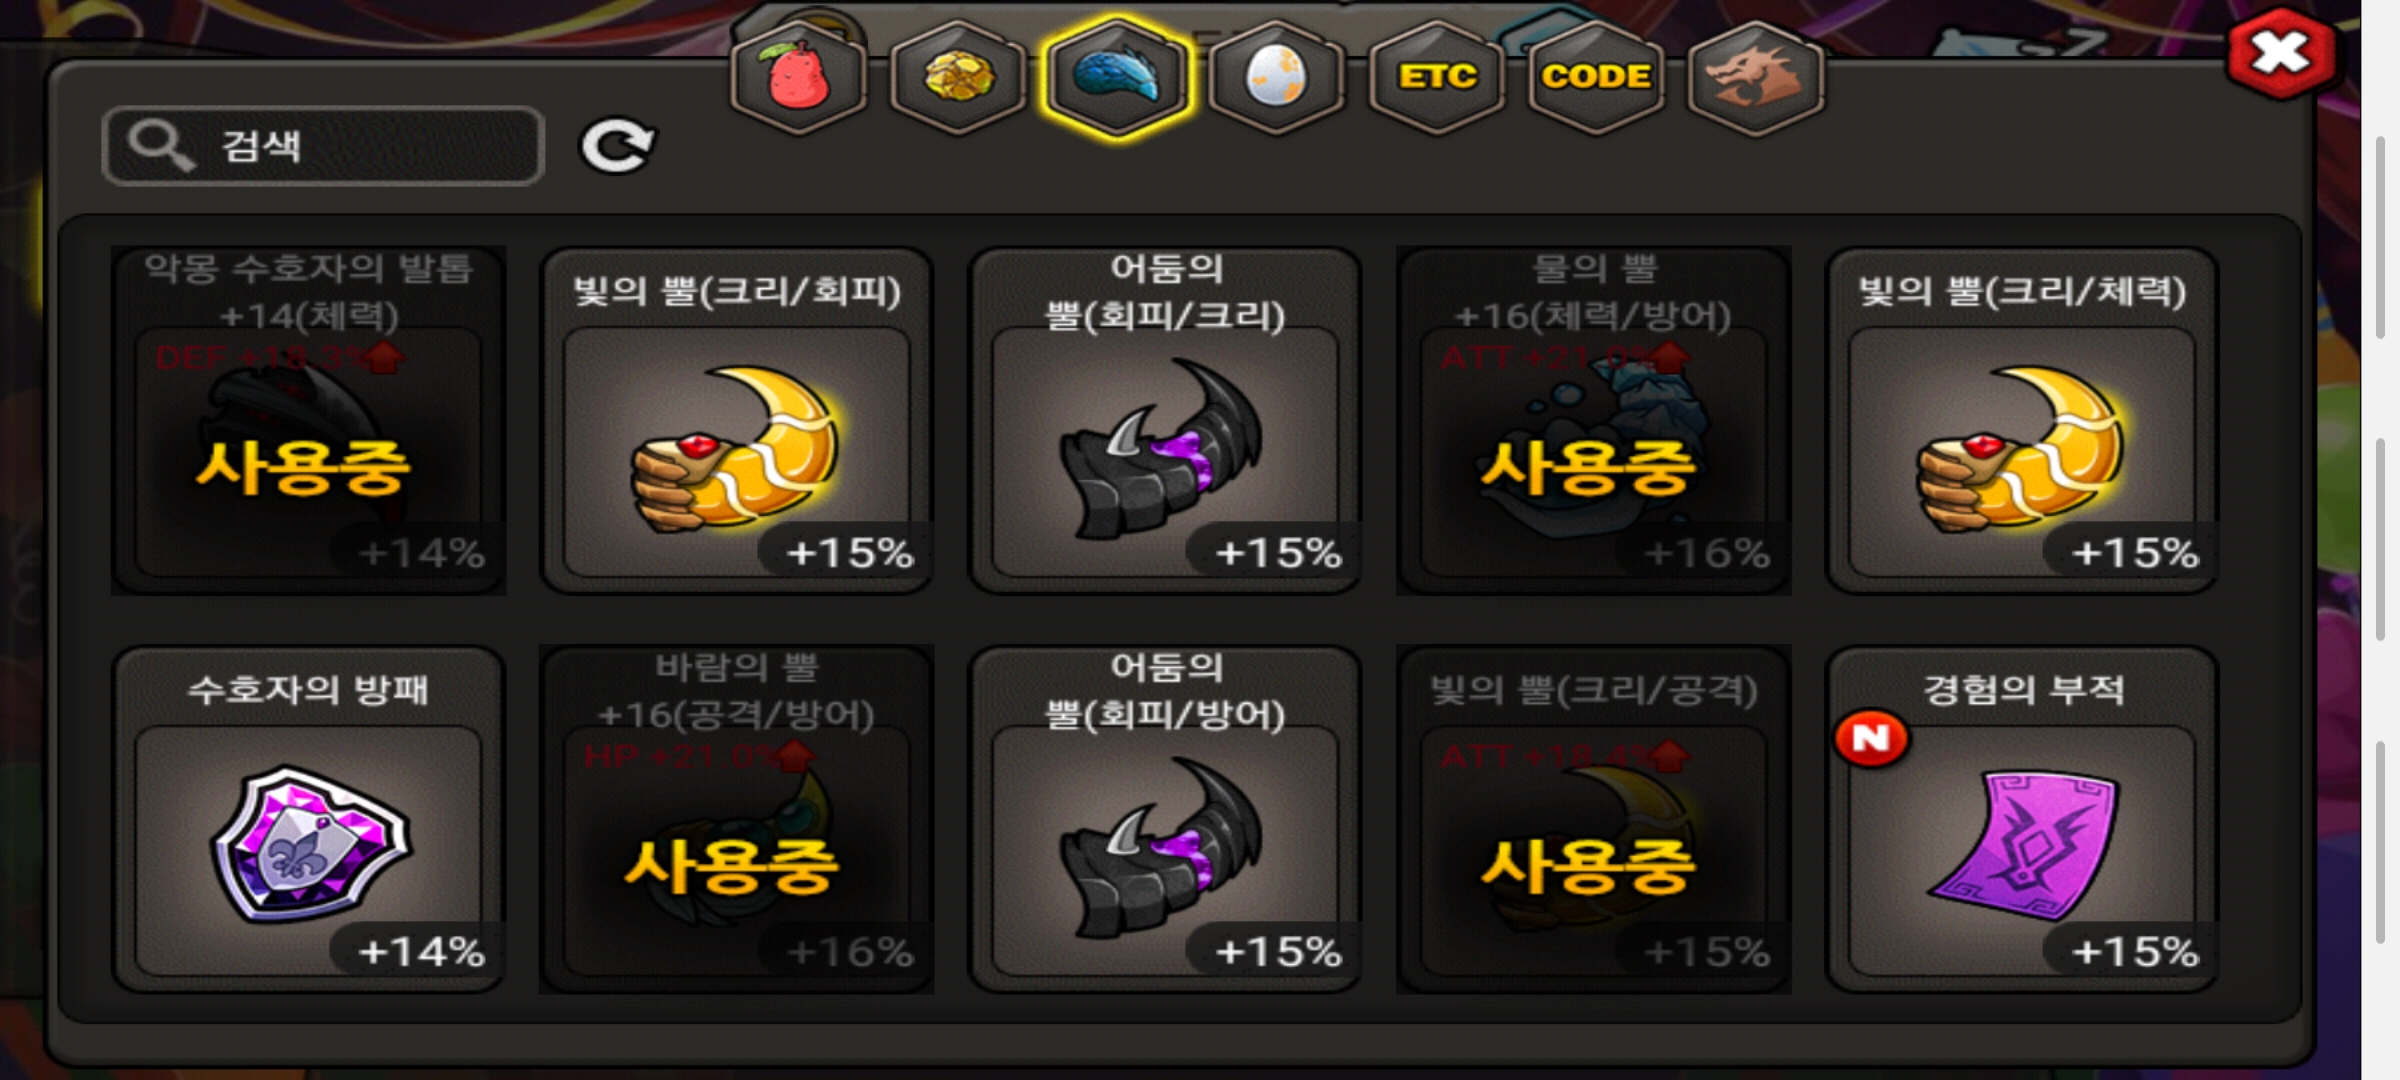Viewport: 2400px width, 1080px height.
Task: Click the refresh arrow next to search
Action: coord(618,147)
